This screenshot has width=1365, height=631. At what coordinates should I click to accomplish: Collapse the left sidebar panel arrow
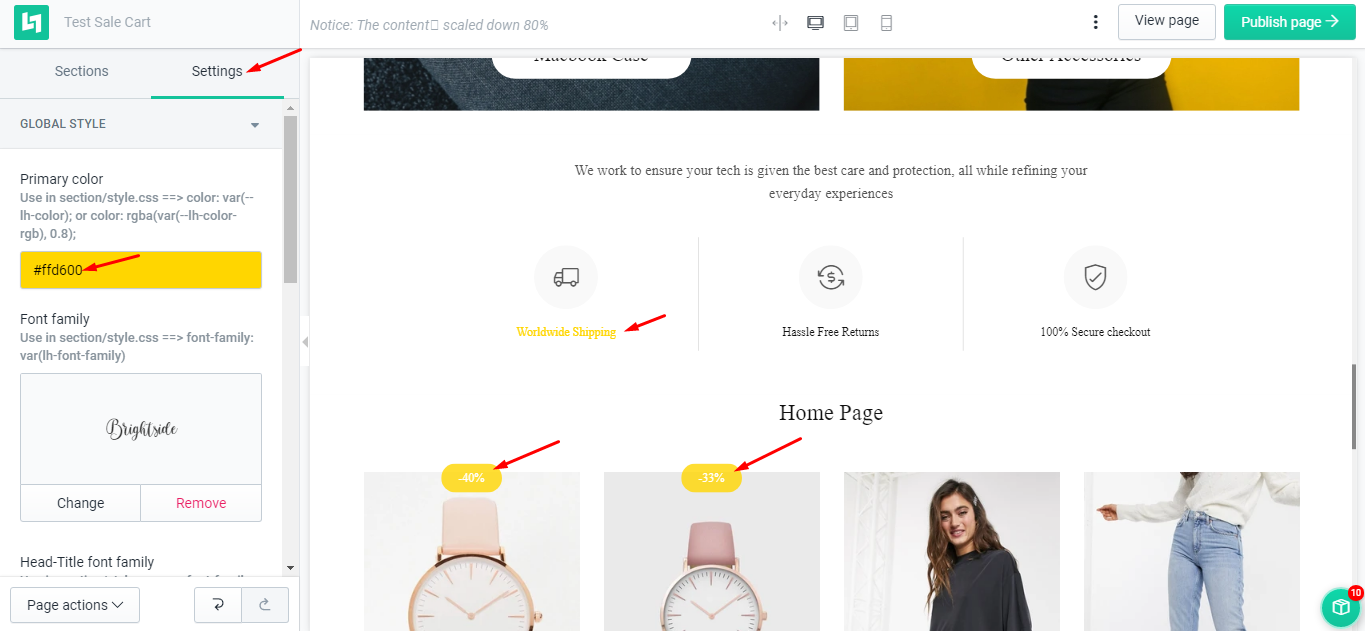point(305,342)
